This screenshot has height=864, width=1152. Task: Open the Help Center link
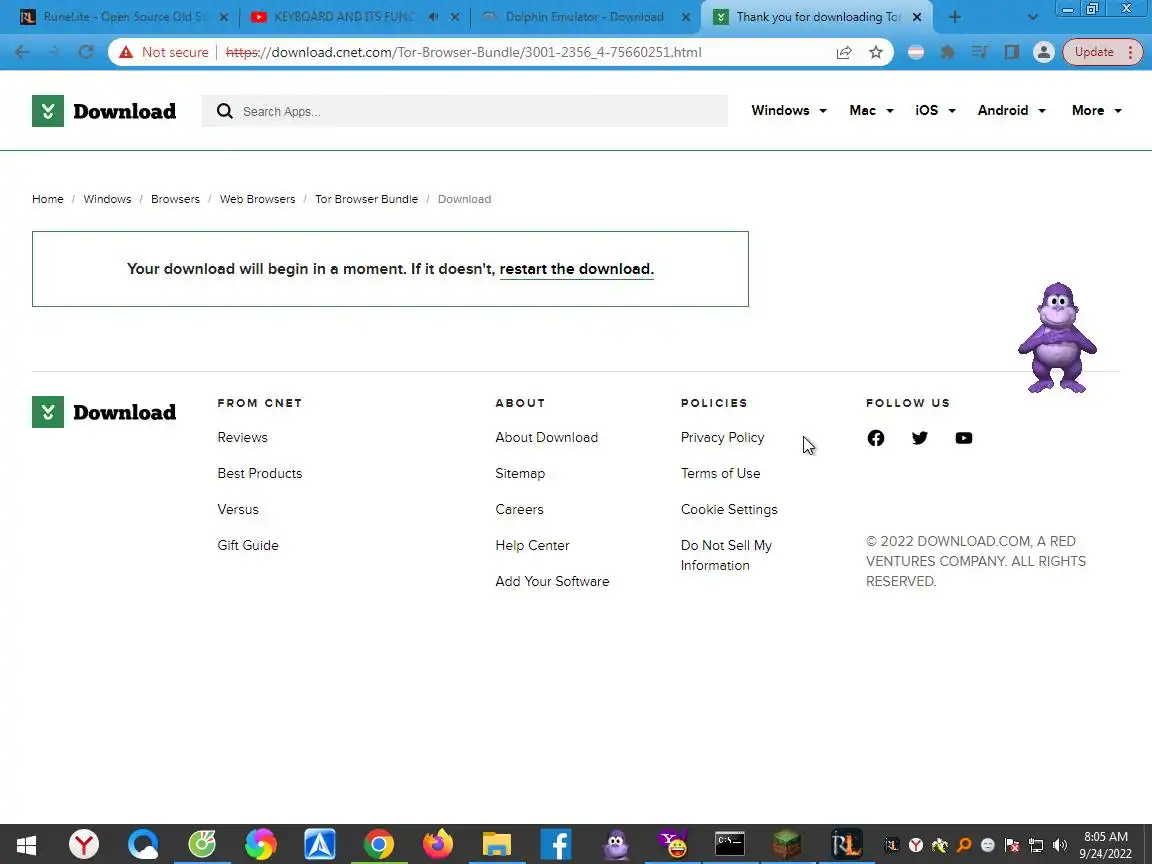click(x=532, y=545)
